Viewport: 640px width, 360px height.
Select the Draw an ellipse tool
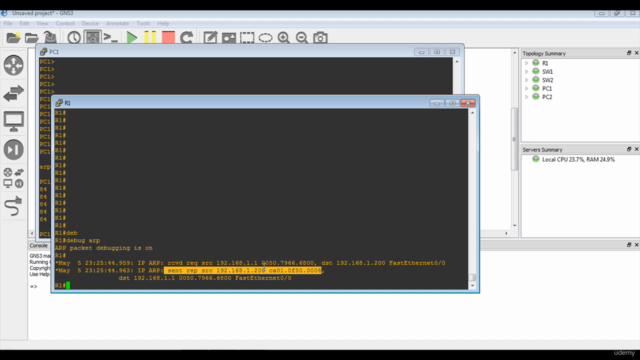[x=265, y=38]
